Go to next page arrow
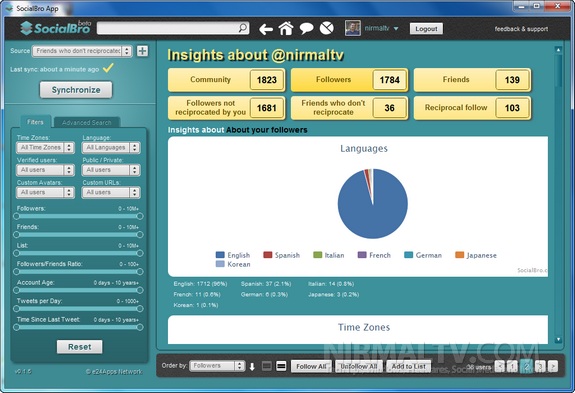The height and width of the screenshot is (393, 575). (x=553, y=366)
